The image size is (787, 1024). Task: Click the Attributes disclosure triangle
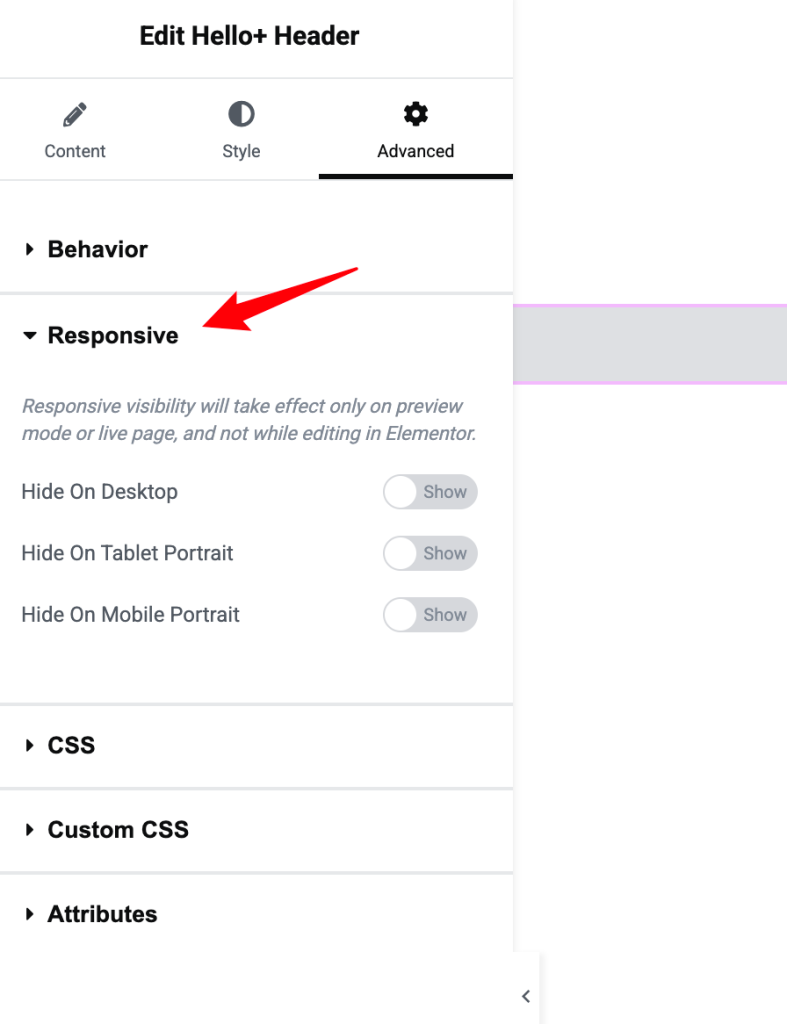[29, 914]
